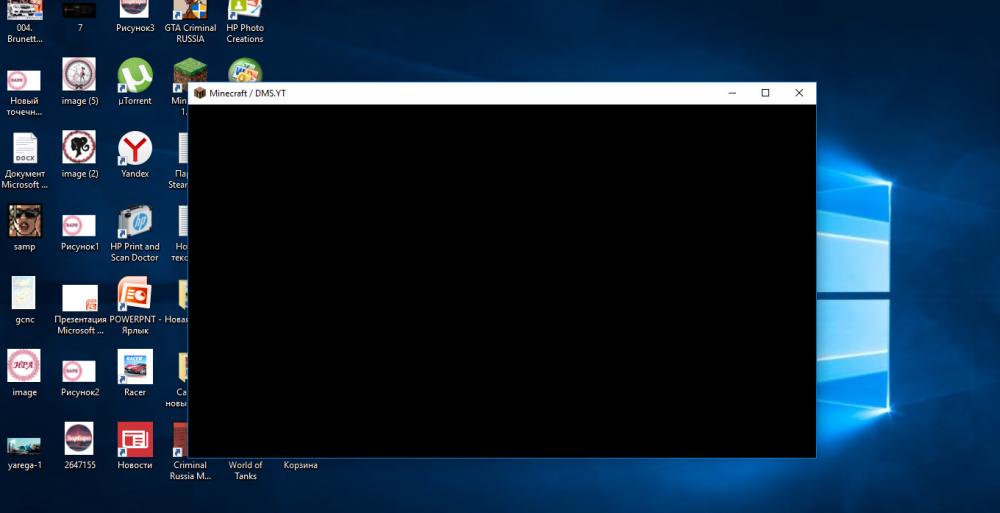1000x513 pixels.
Task: Maximize the Minecraft / DMS.YT window
Action: coord(765,93)
